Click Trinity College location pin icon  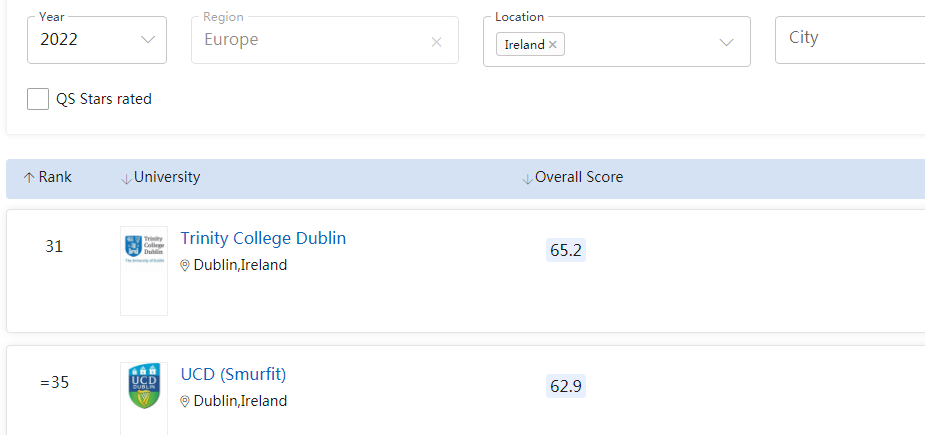point(185,266)
